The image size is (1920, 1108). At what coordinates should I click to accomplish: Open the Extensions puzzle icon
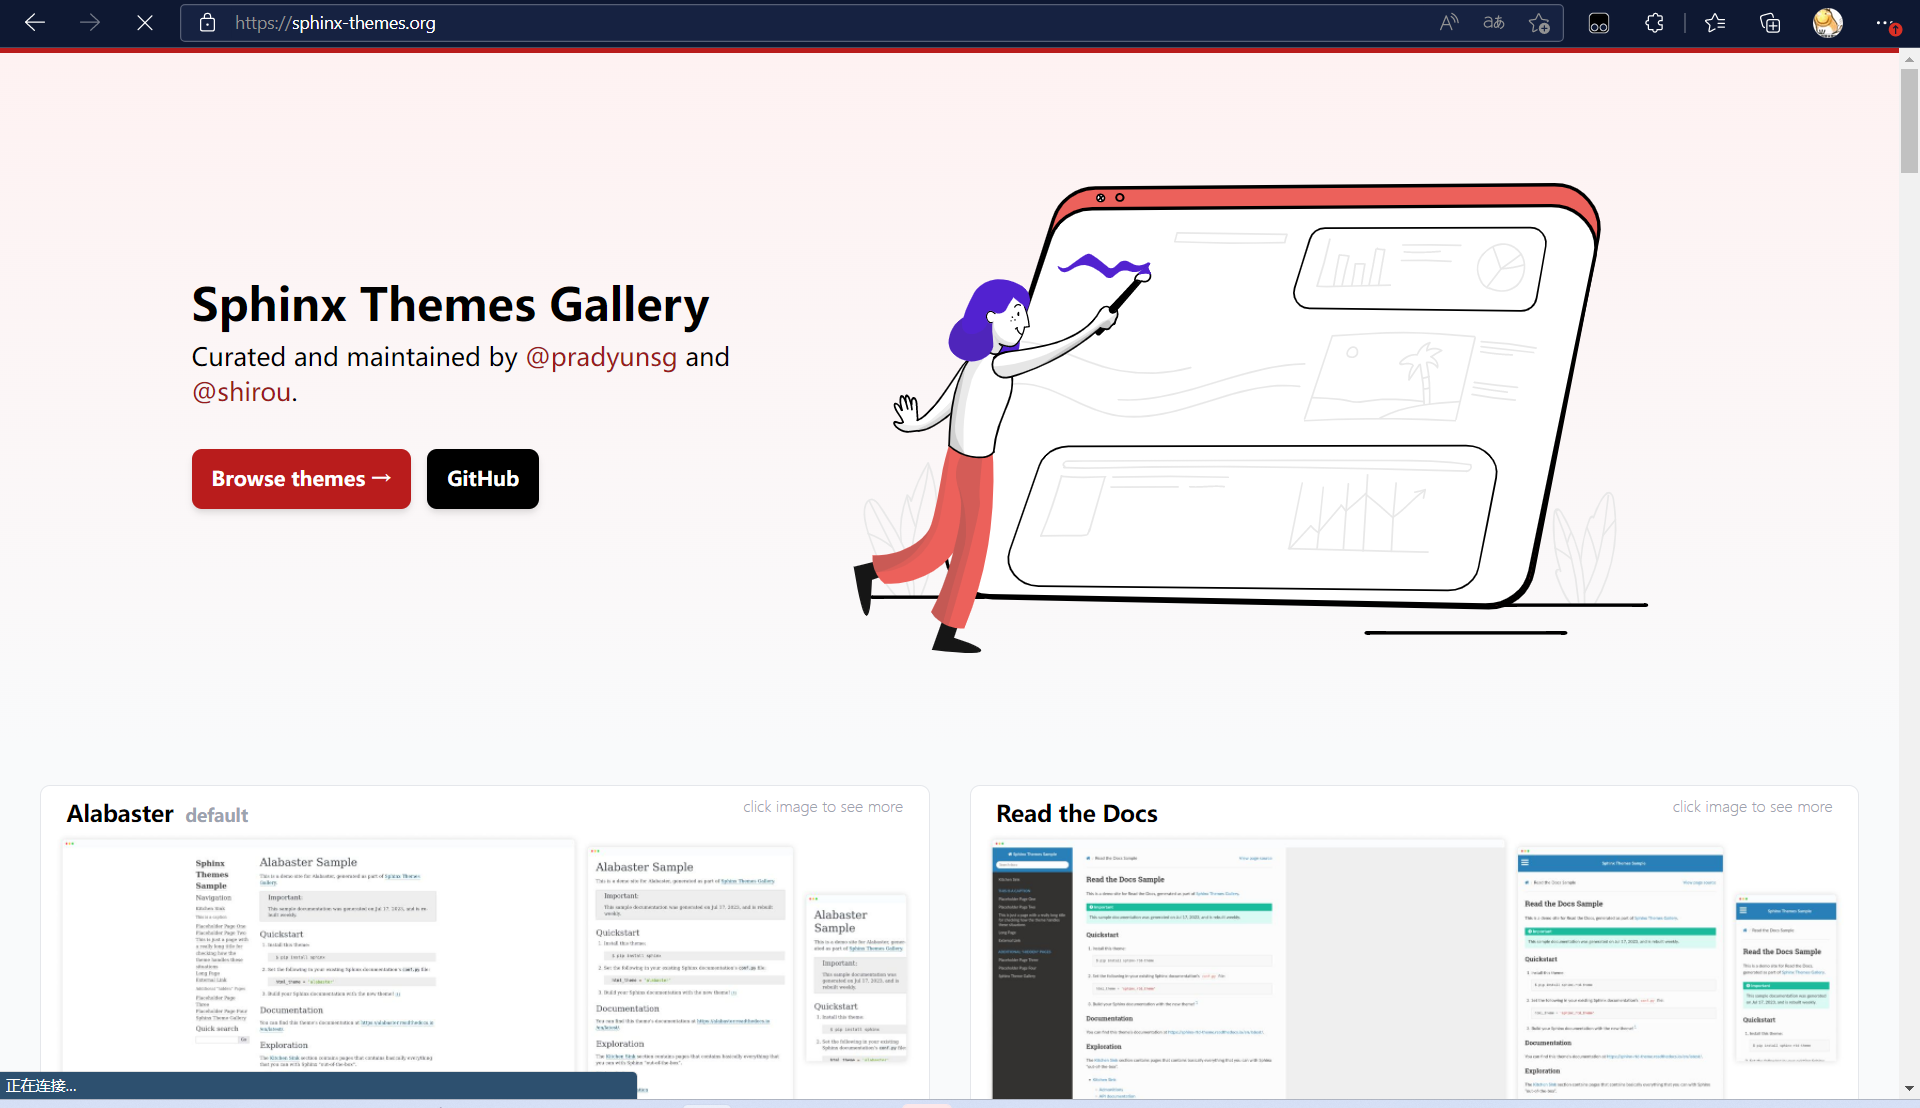click(1655, 23)
